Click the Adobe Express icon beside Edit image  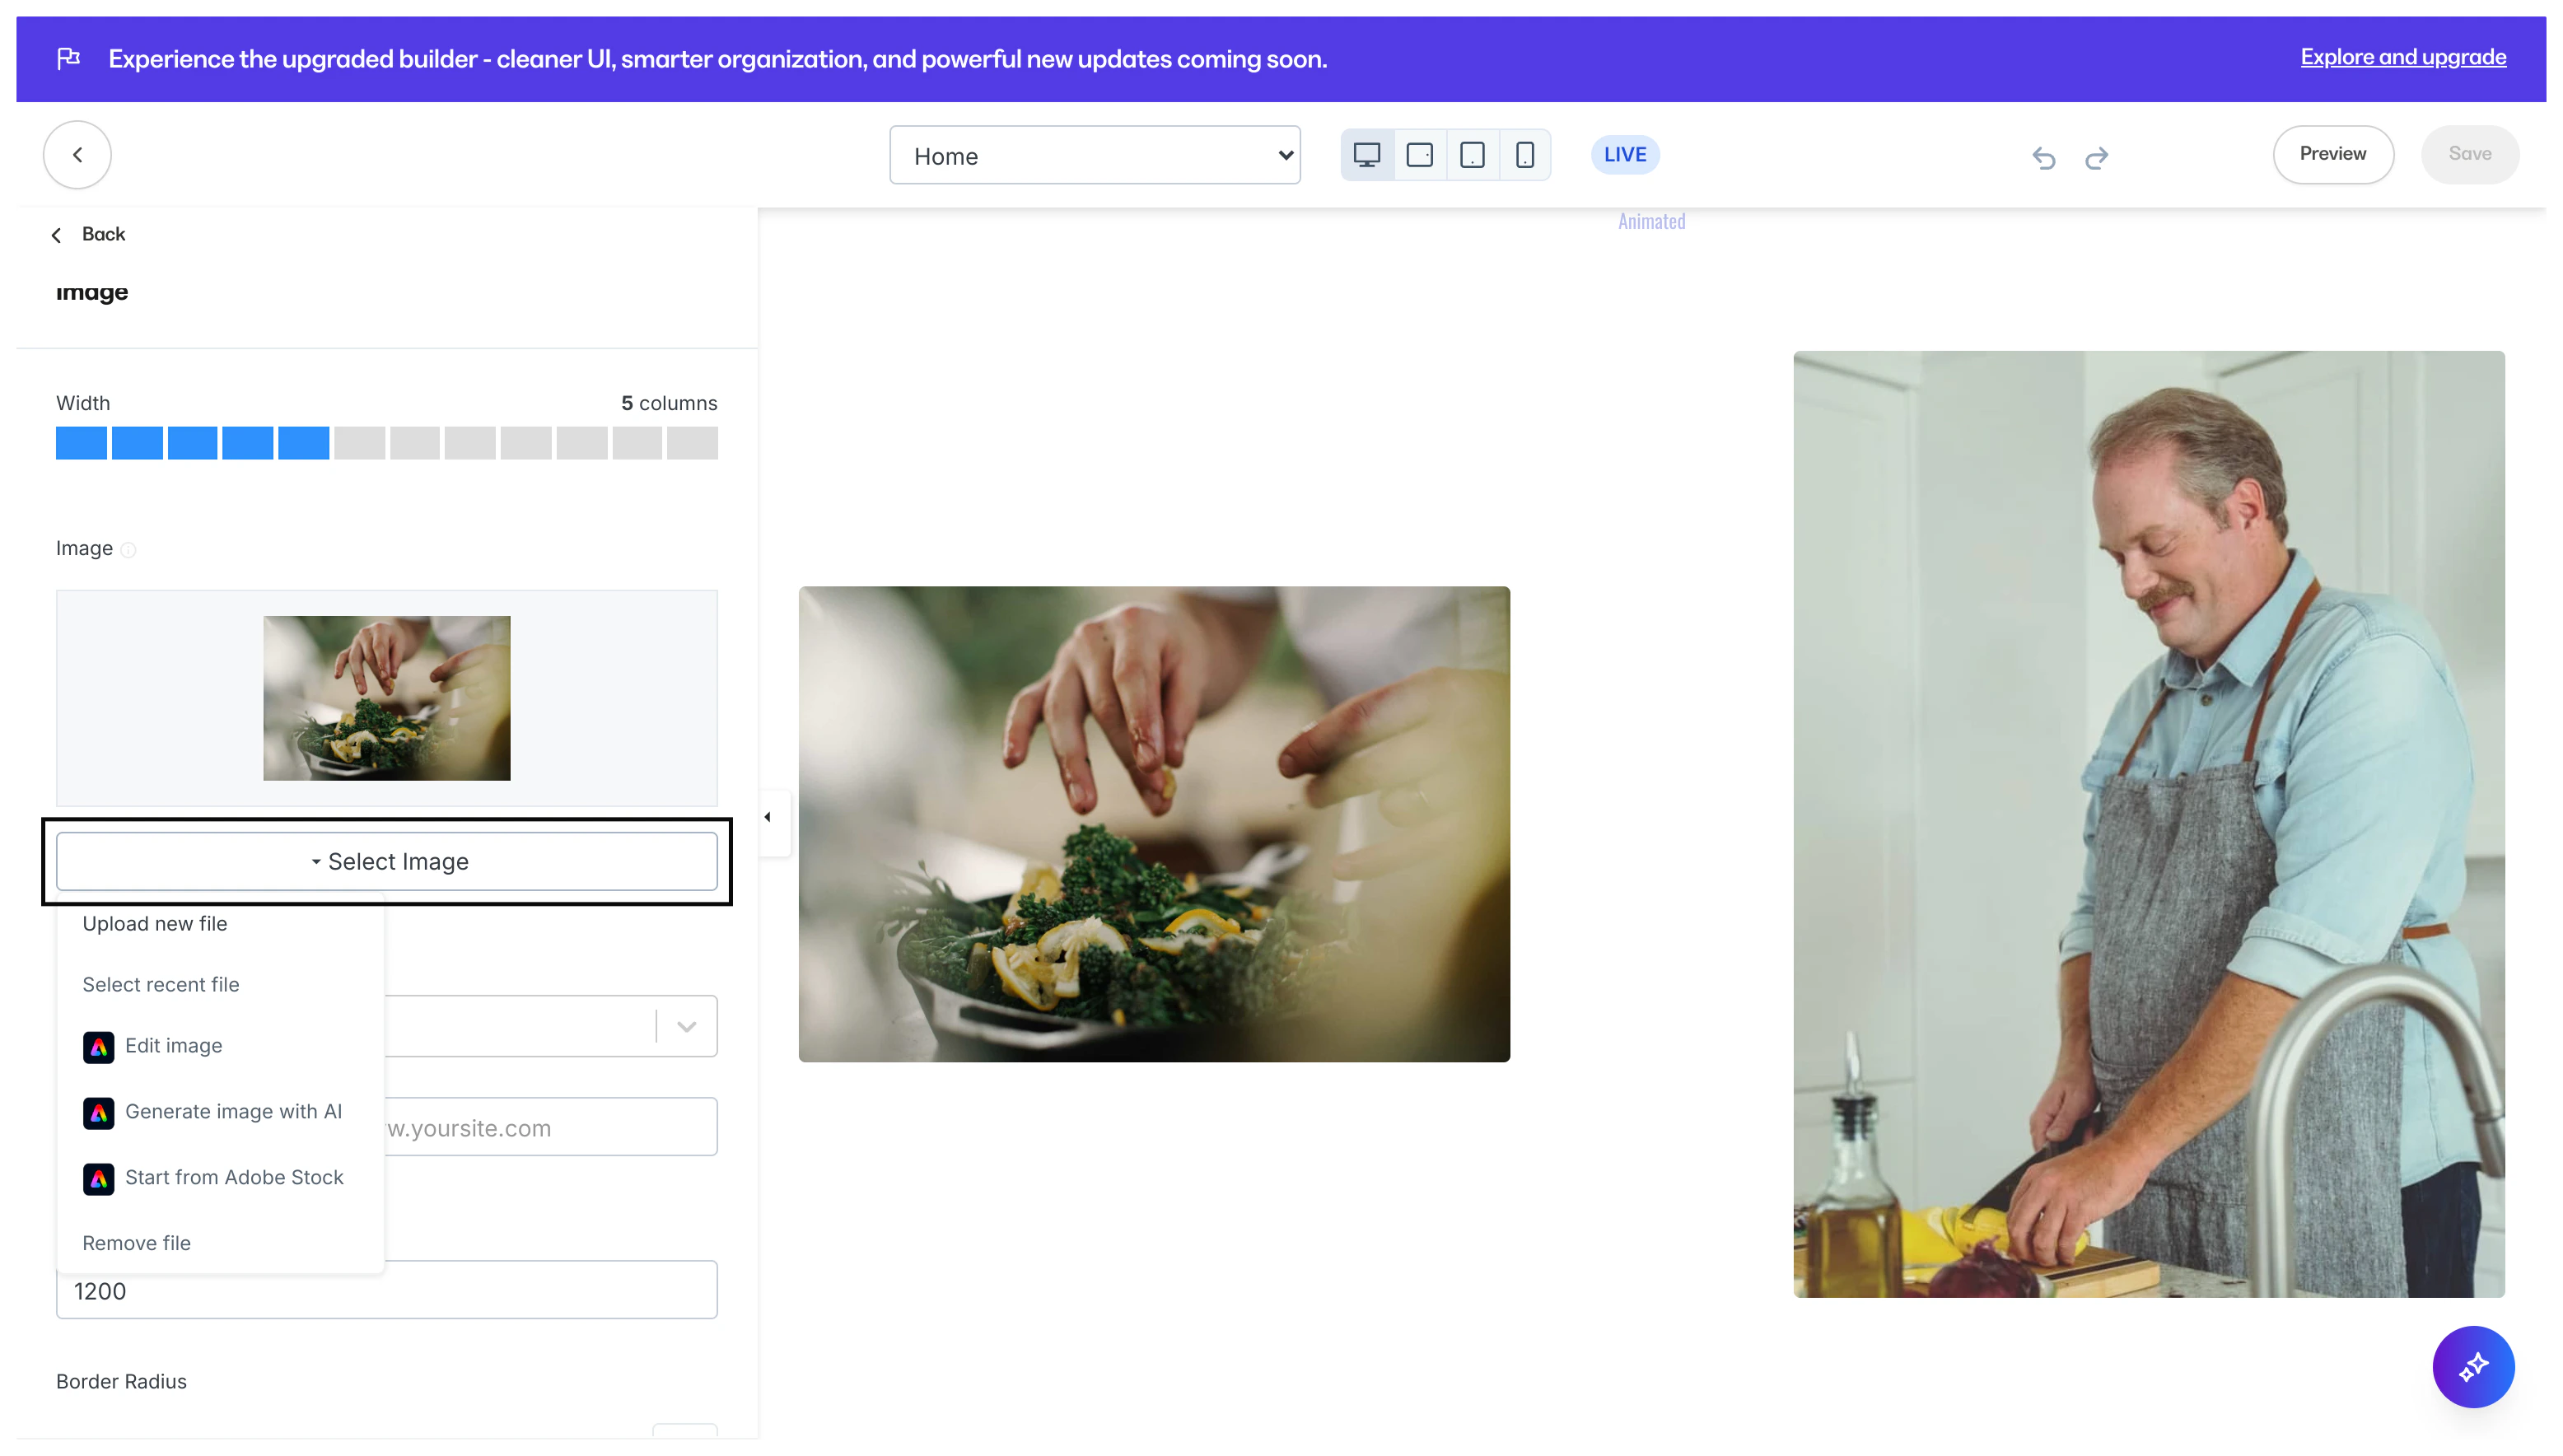pos(99,1046)
